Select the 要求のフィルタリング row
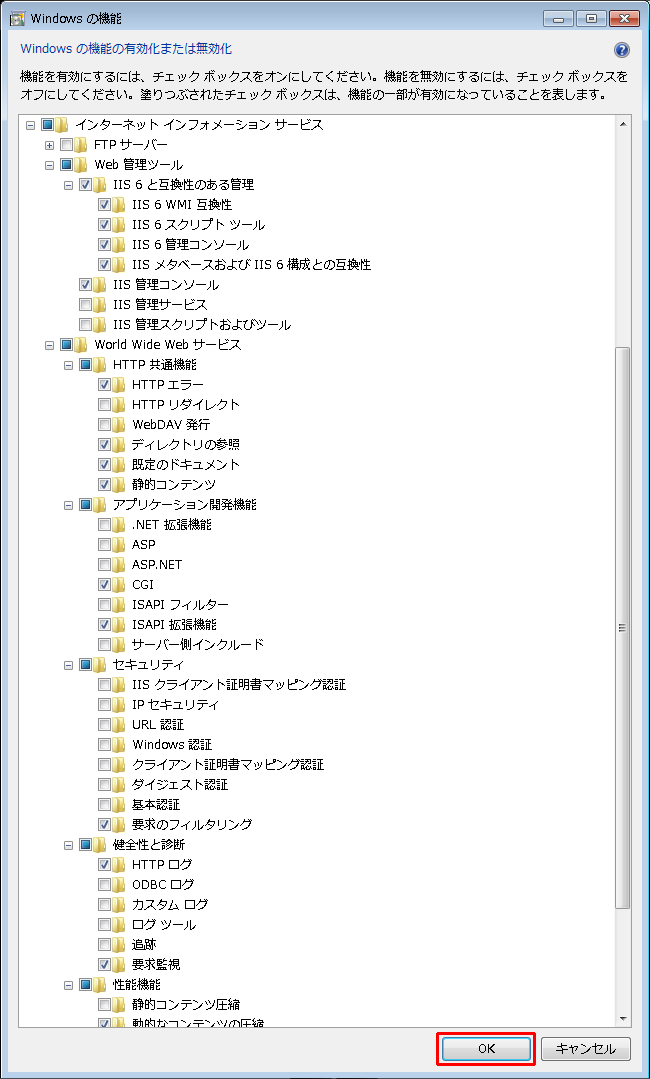 click(x=192, y=824)
